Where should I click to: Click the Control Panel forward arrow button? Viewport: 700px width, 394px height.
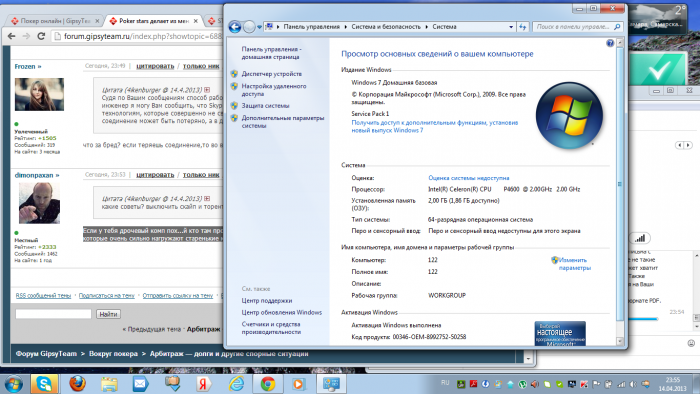(x=249, y=27)
